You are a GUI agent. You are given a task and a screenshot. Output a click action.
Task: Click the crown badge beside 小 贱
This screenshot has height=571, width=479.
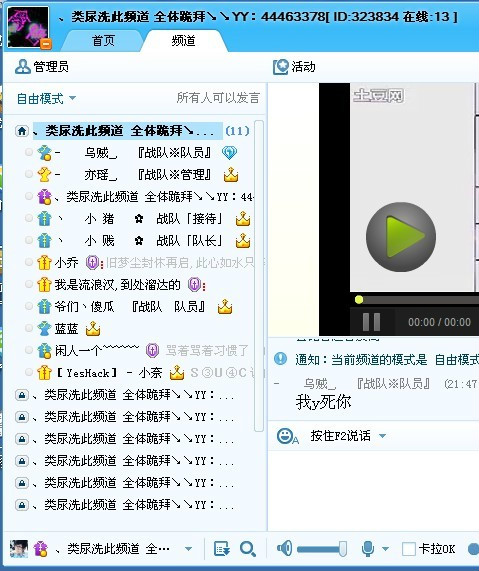[x=243, y=241]
